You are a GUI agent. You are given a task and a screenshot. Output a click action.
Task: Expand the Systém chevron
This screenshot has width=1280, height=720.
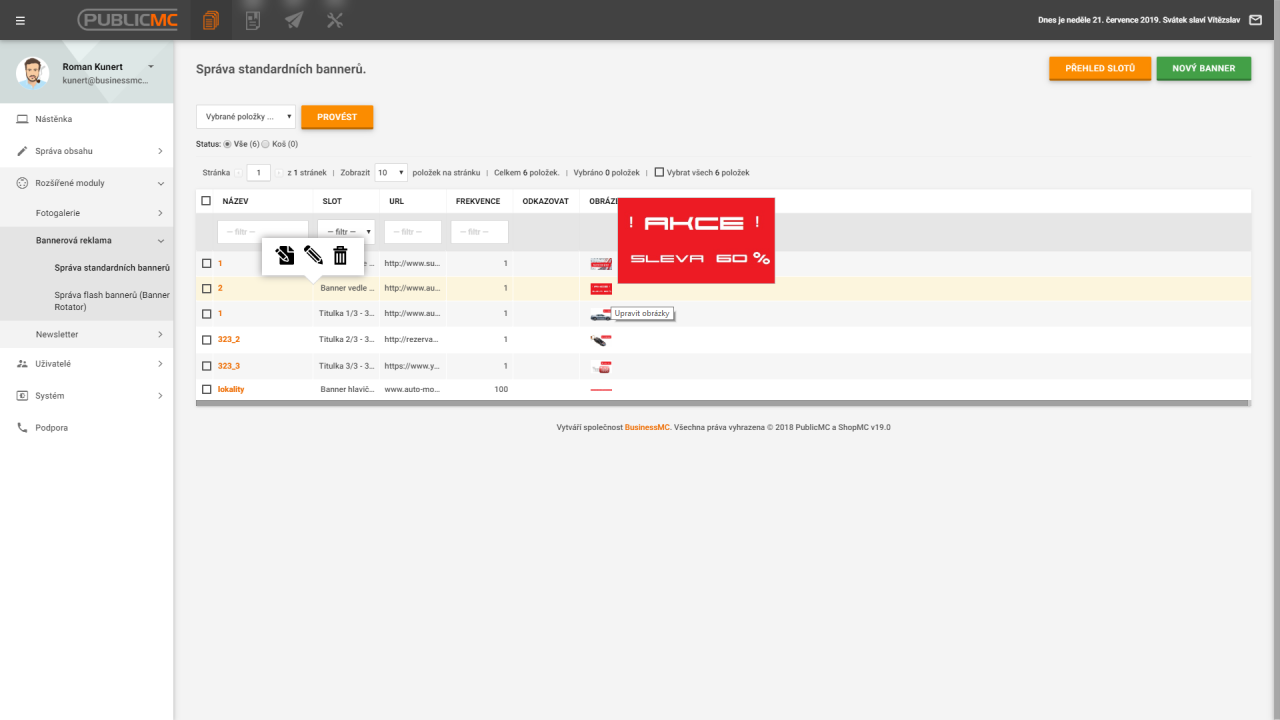pos(160,396)
